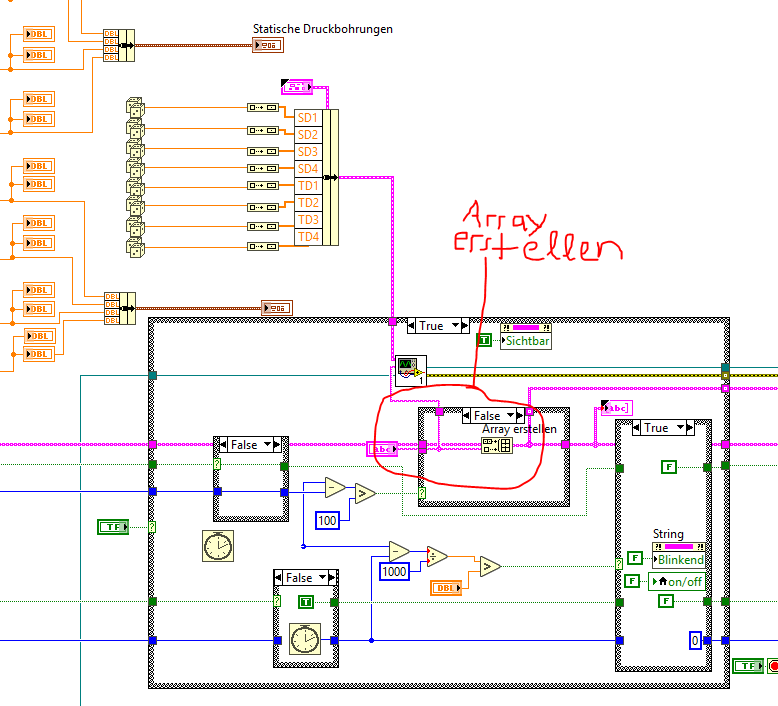Toggle the F constant wired to Blinkend
778x706 pixels.
pyautogui.click(x=635, y=558)
